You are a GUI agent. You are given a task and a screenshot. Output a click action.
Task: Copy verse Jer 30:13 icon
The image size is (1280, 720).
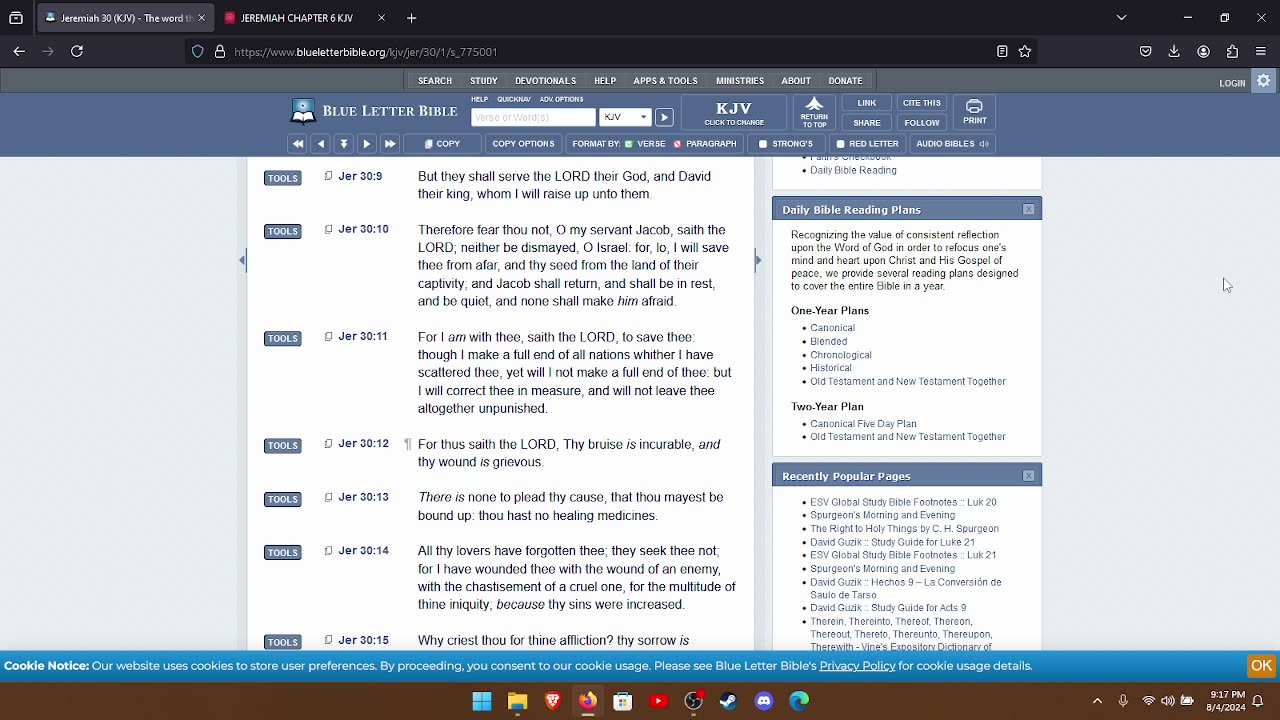pyautogui.click(x=328, y=497)
